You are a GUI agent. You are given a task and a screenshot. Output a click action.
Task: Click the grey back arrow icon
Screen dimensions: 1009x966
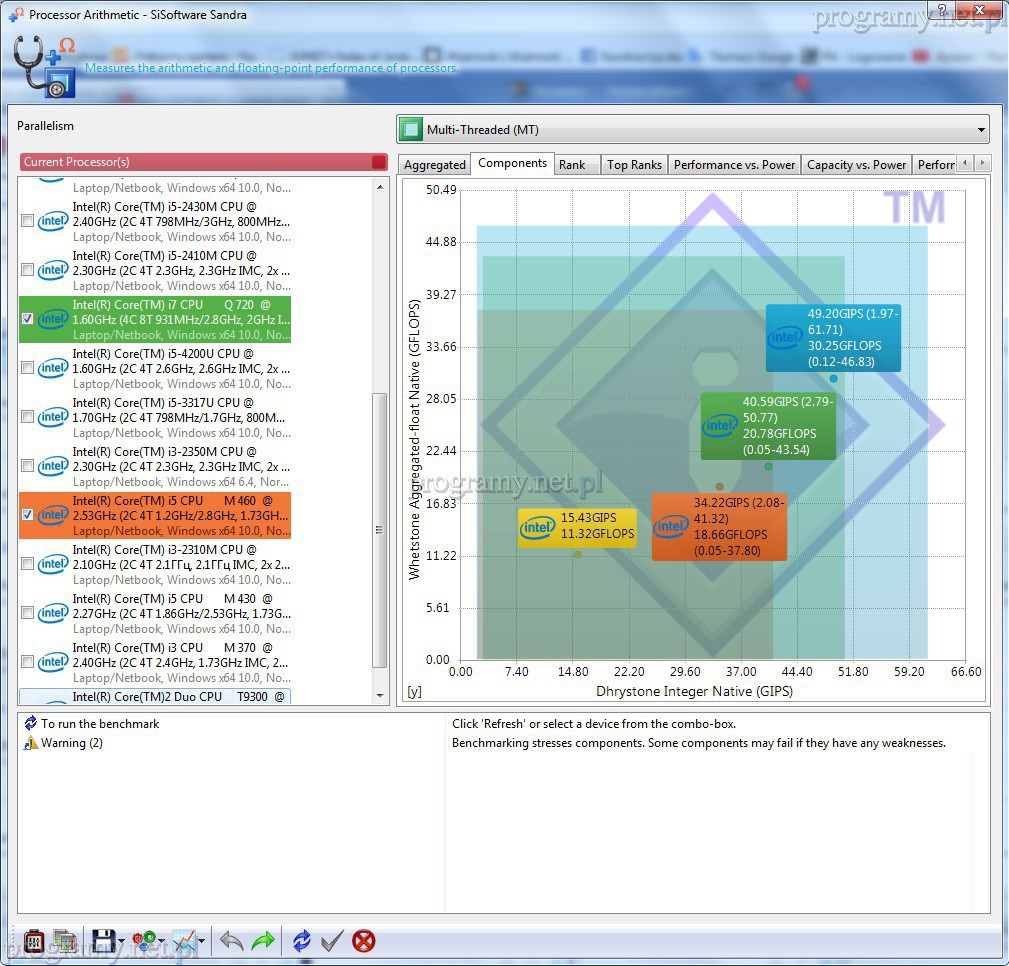pos(231,940)
